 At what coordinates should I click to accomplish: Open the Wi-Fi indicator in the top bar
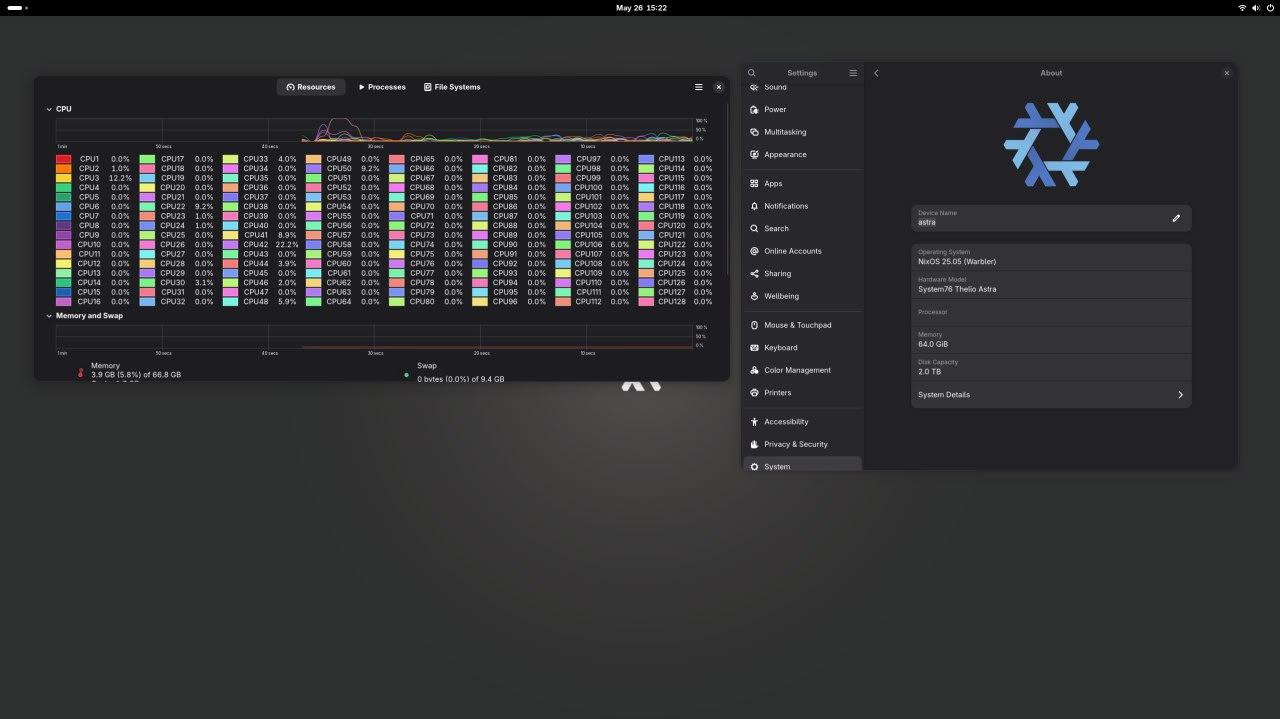(x=1242, y=8)
